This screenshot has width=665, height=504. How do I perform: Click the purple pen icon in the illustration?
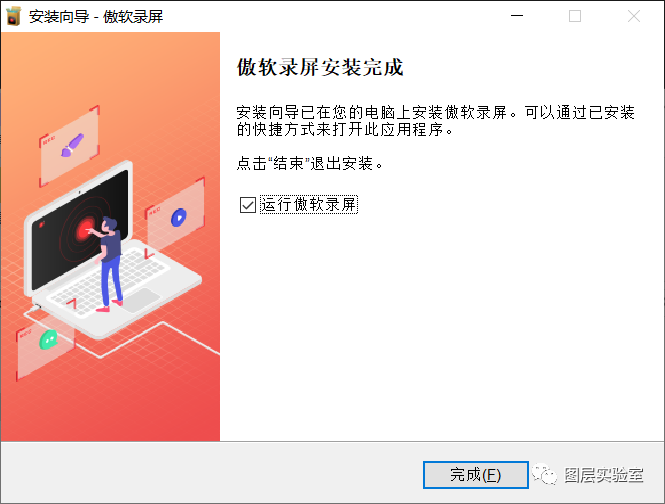click(72, 145)
